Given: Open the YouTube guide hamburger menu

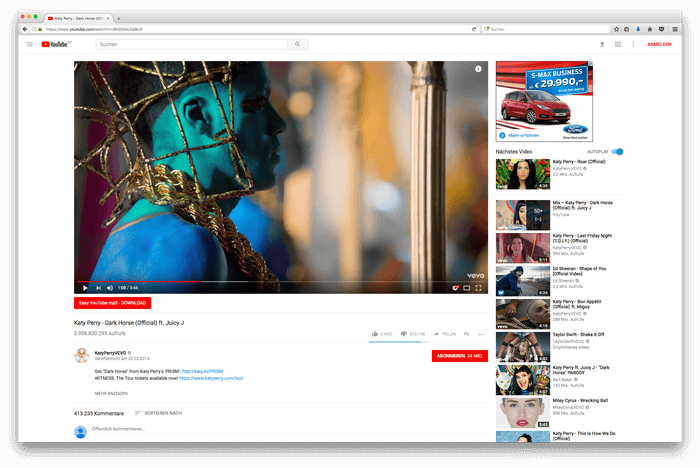Looking at the screenshot, I should (x=30, y=44).
